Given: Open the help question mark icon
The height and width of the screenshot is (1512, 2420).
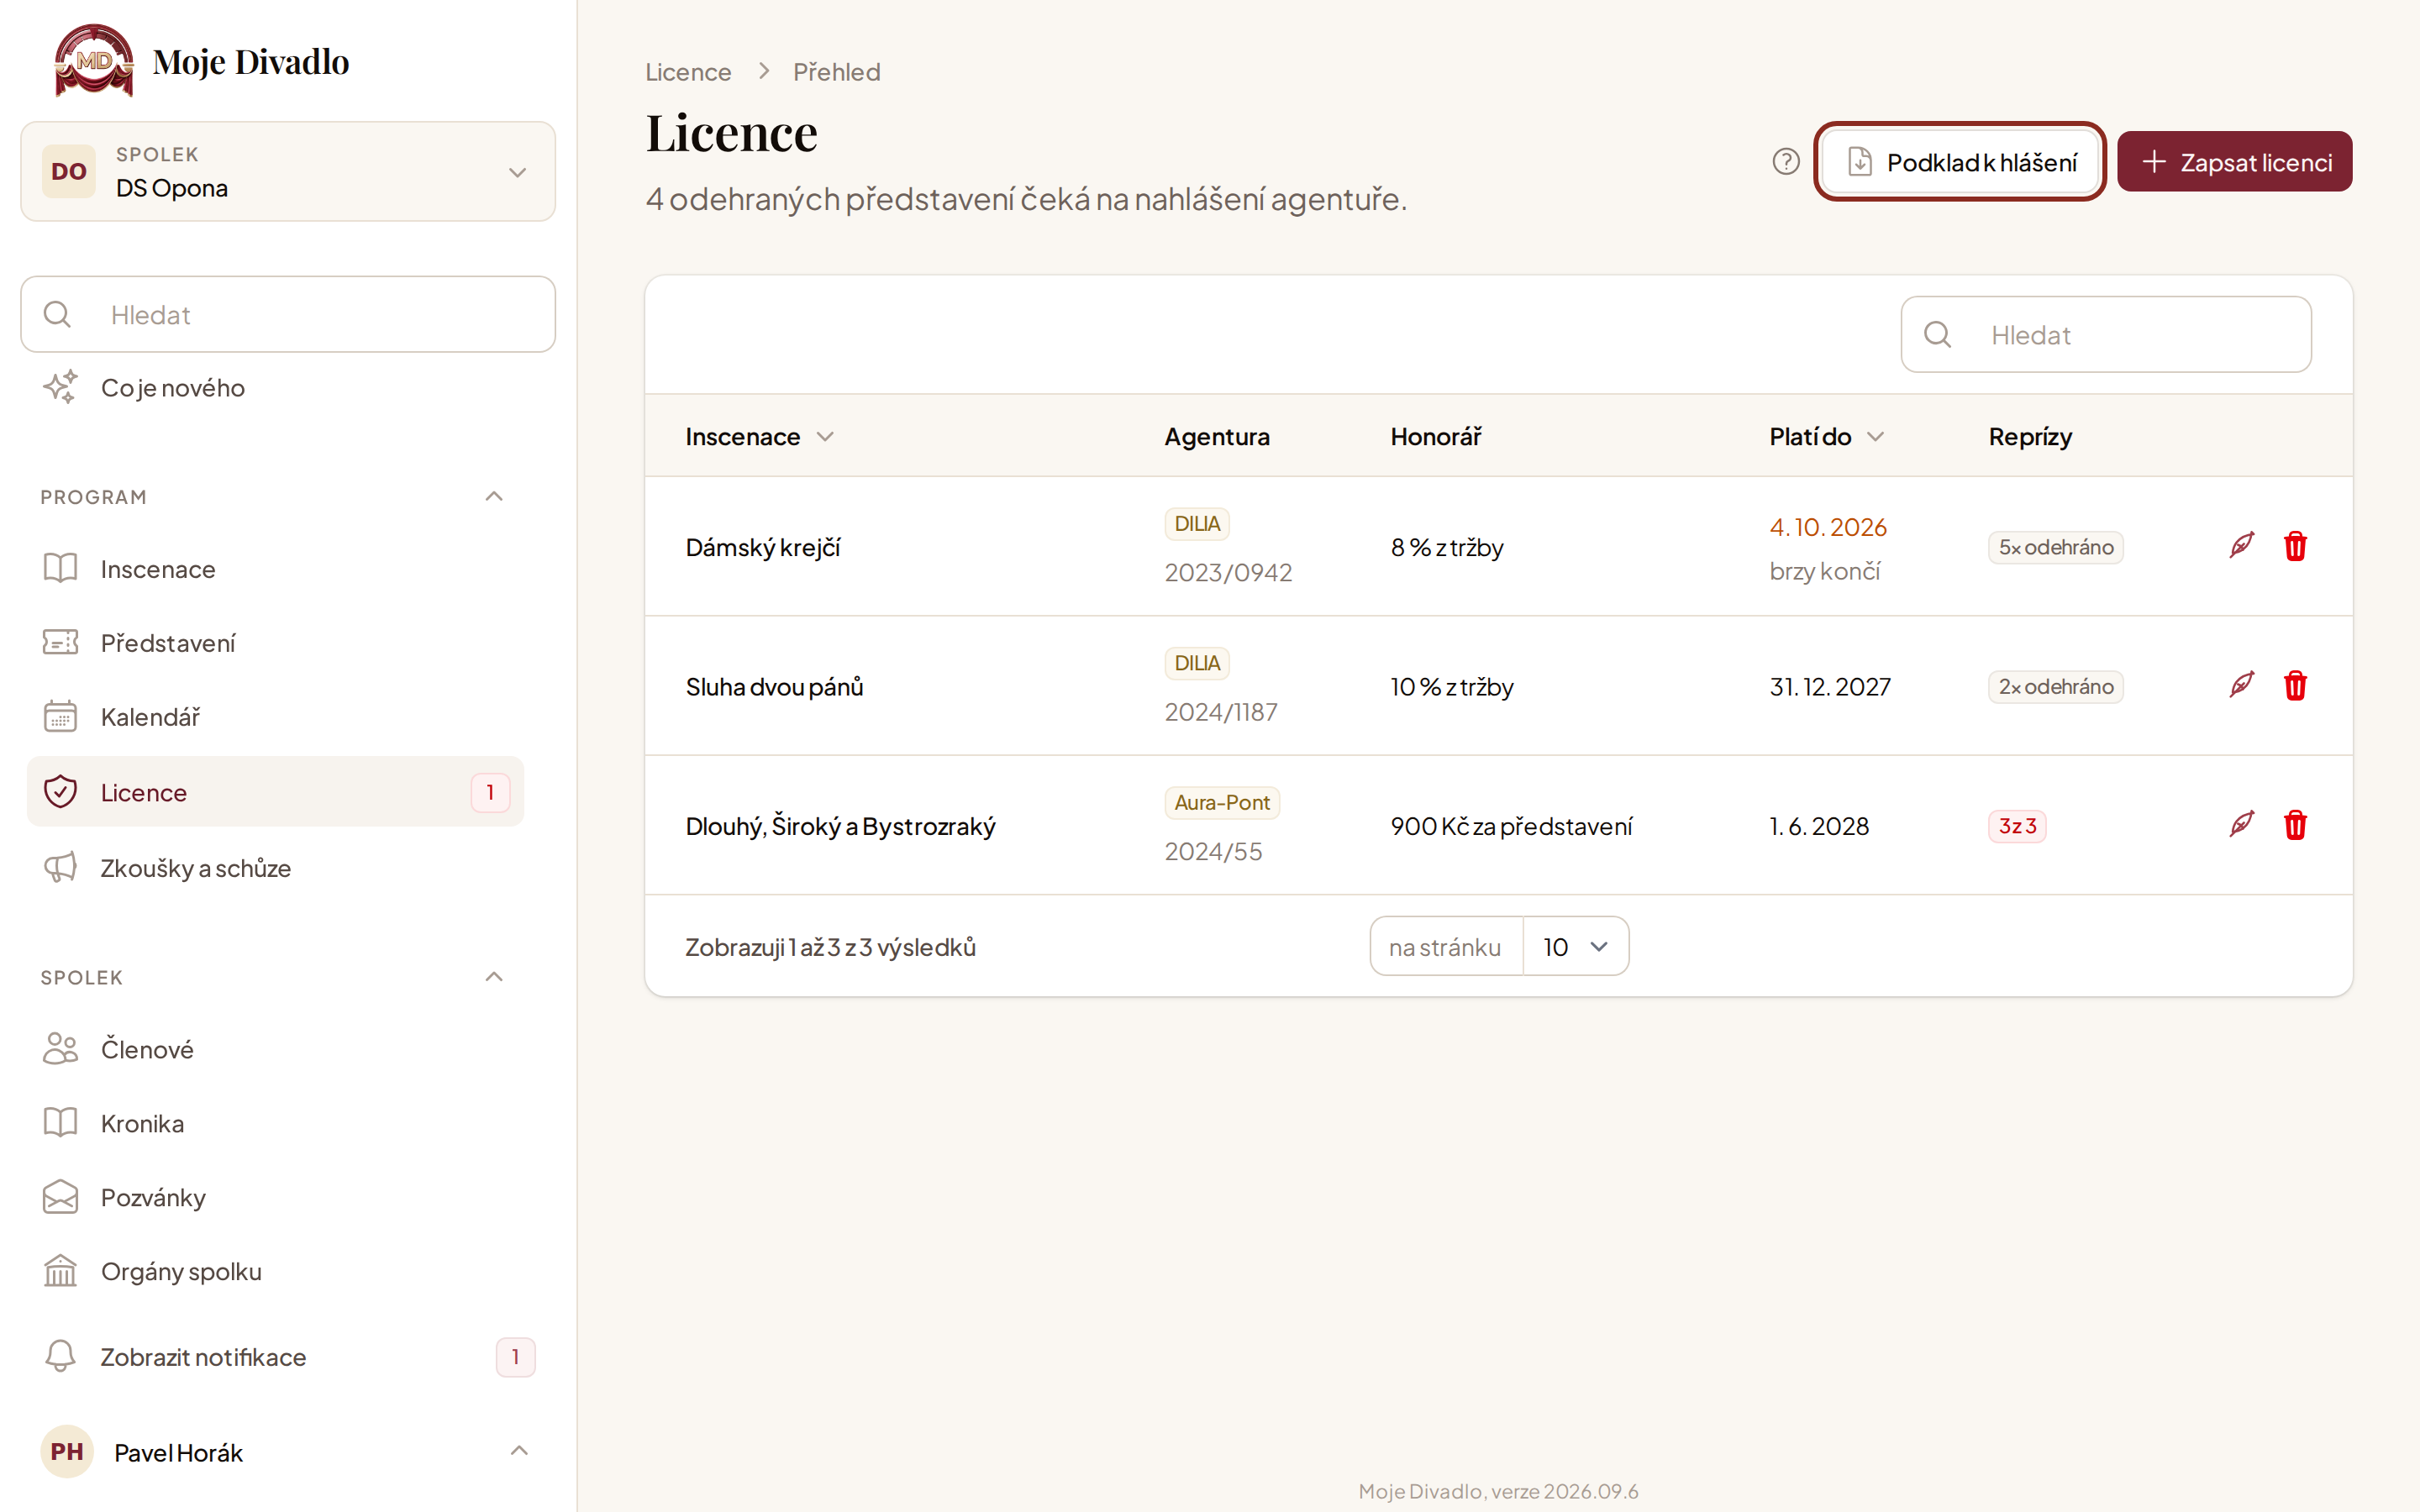Looking at the screenshot, I should coord(1785,161).
